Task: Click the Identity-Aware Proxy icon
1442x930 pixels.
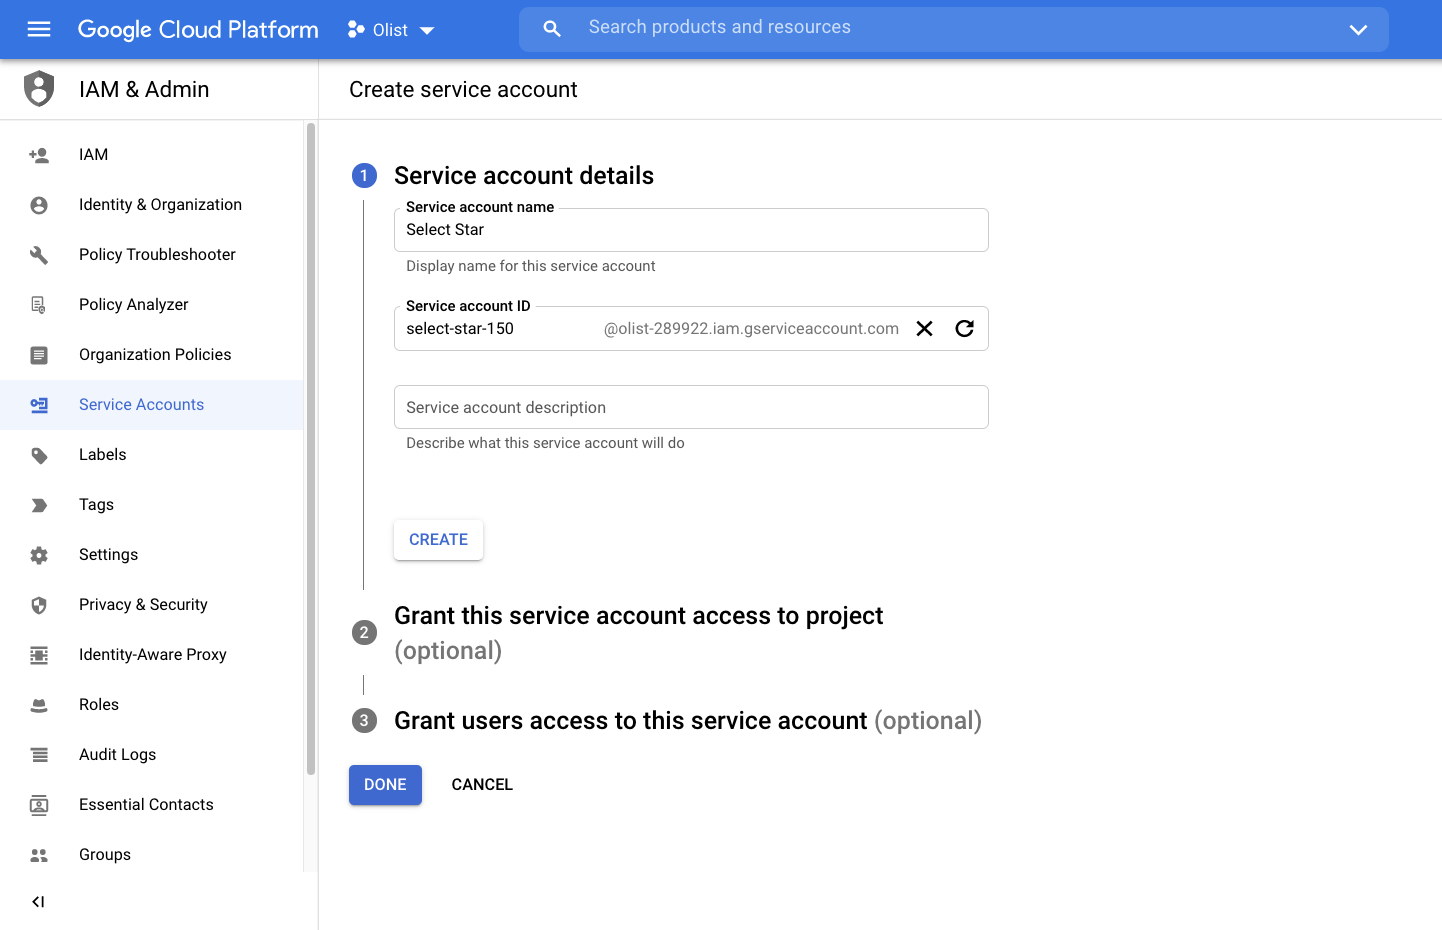Action: (x=39, y=655)
